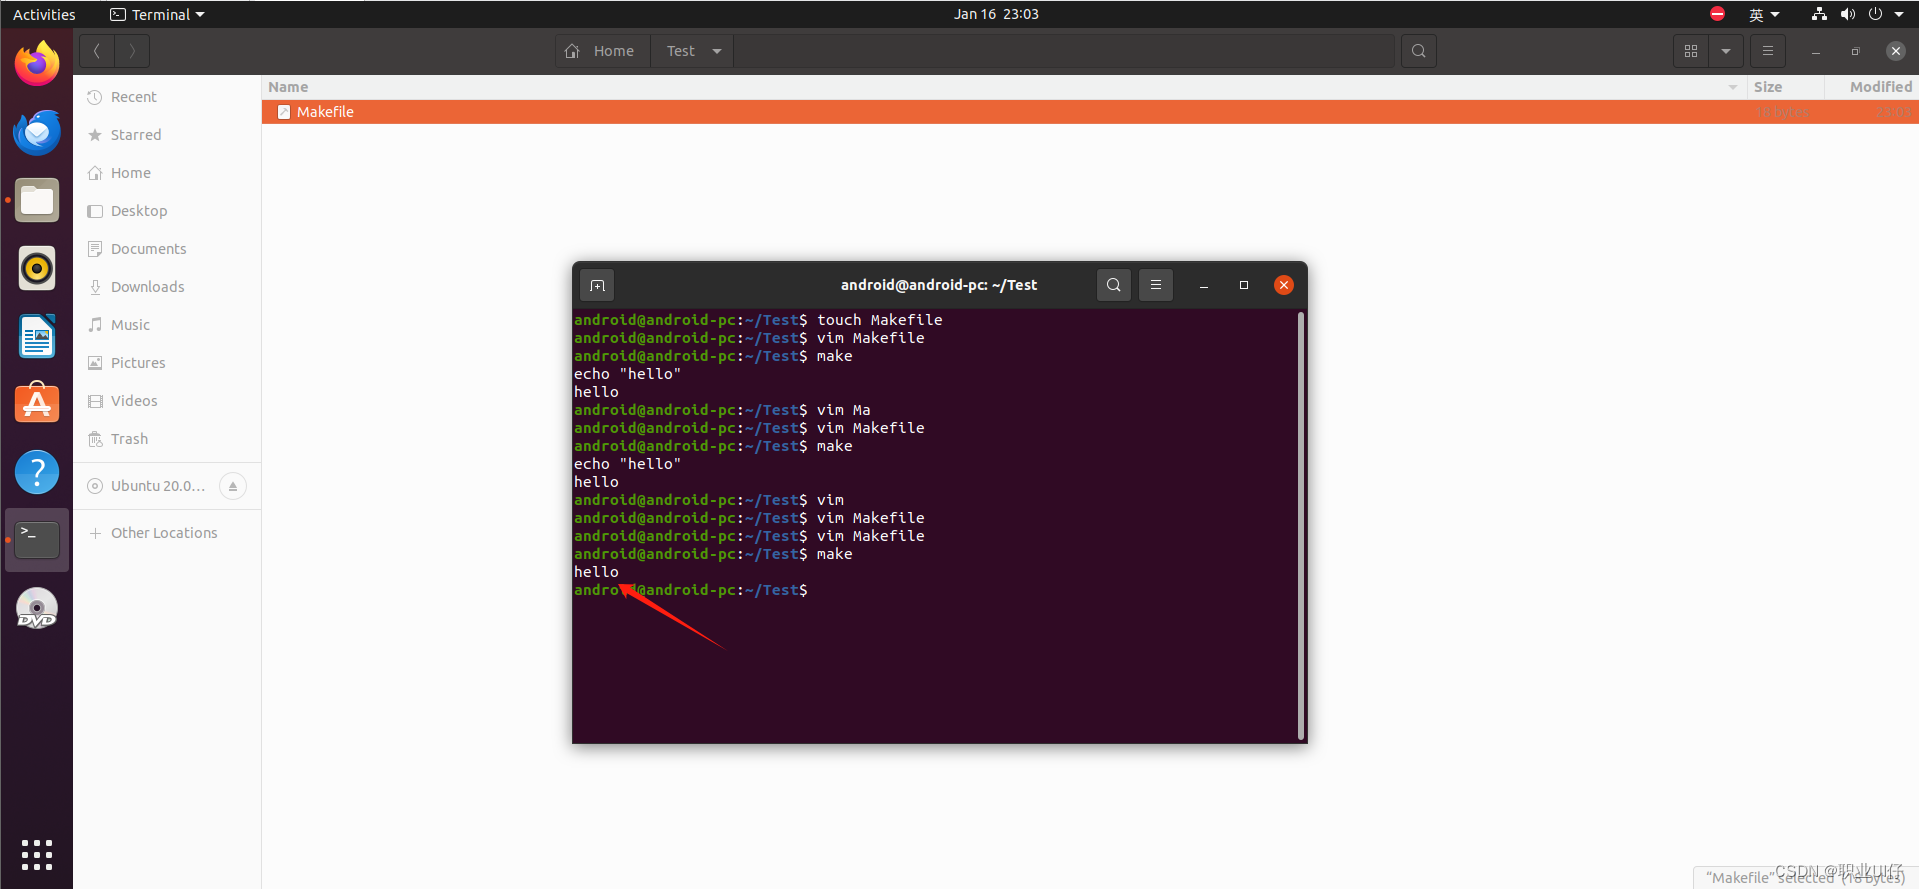The image size is (1919, 889).
Task: Open the Help app in the dock
Action: click(37, 472)
